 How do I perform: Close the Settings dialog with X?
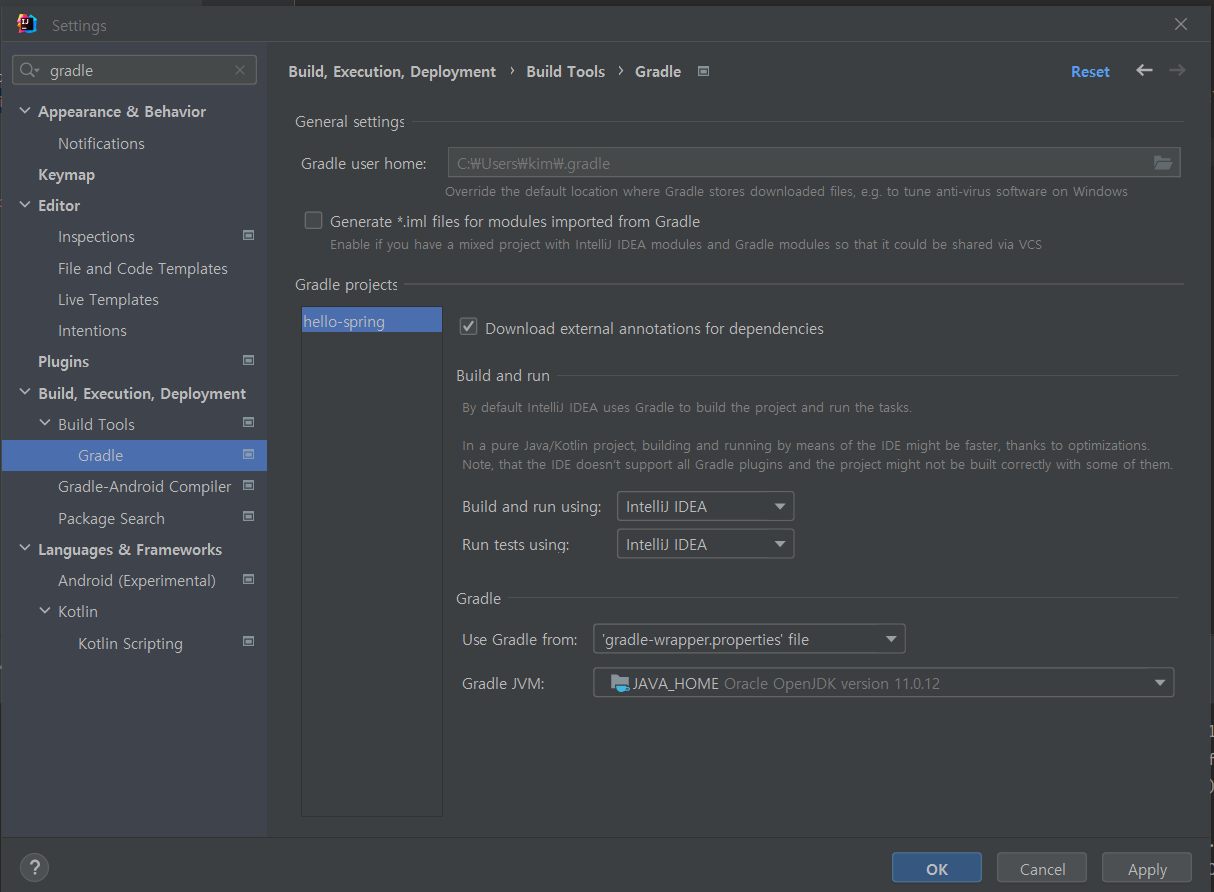tap(1181, 24)
